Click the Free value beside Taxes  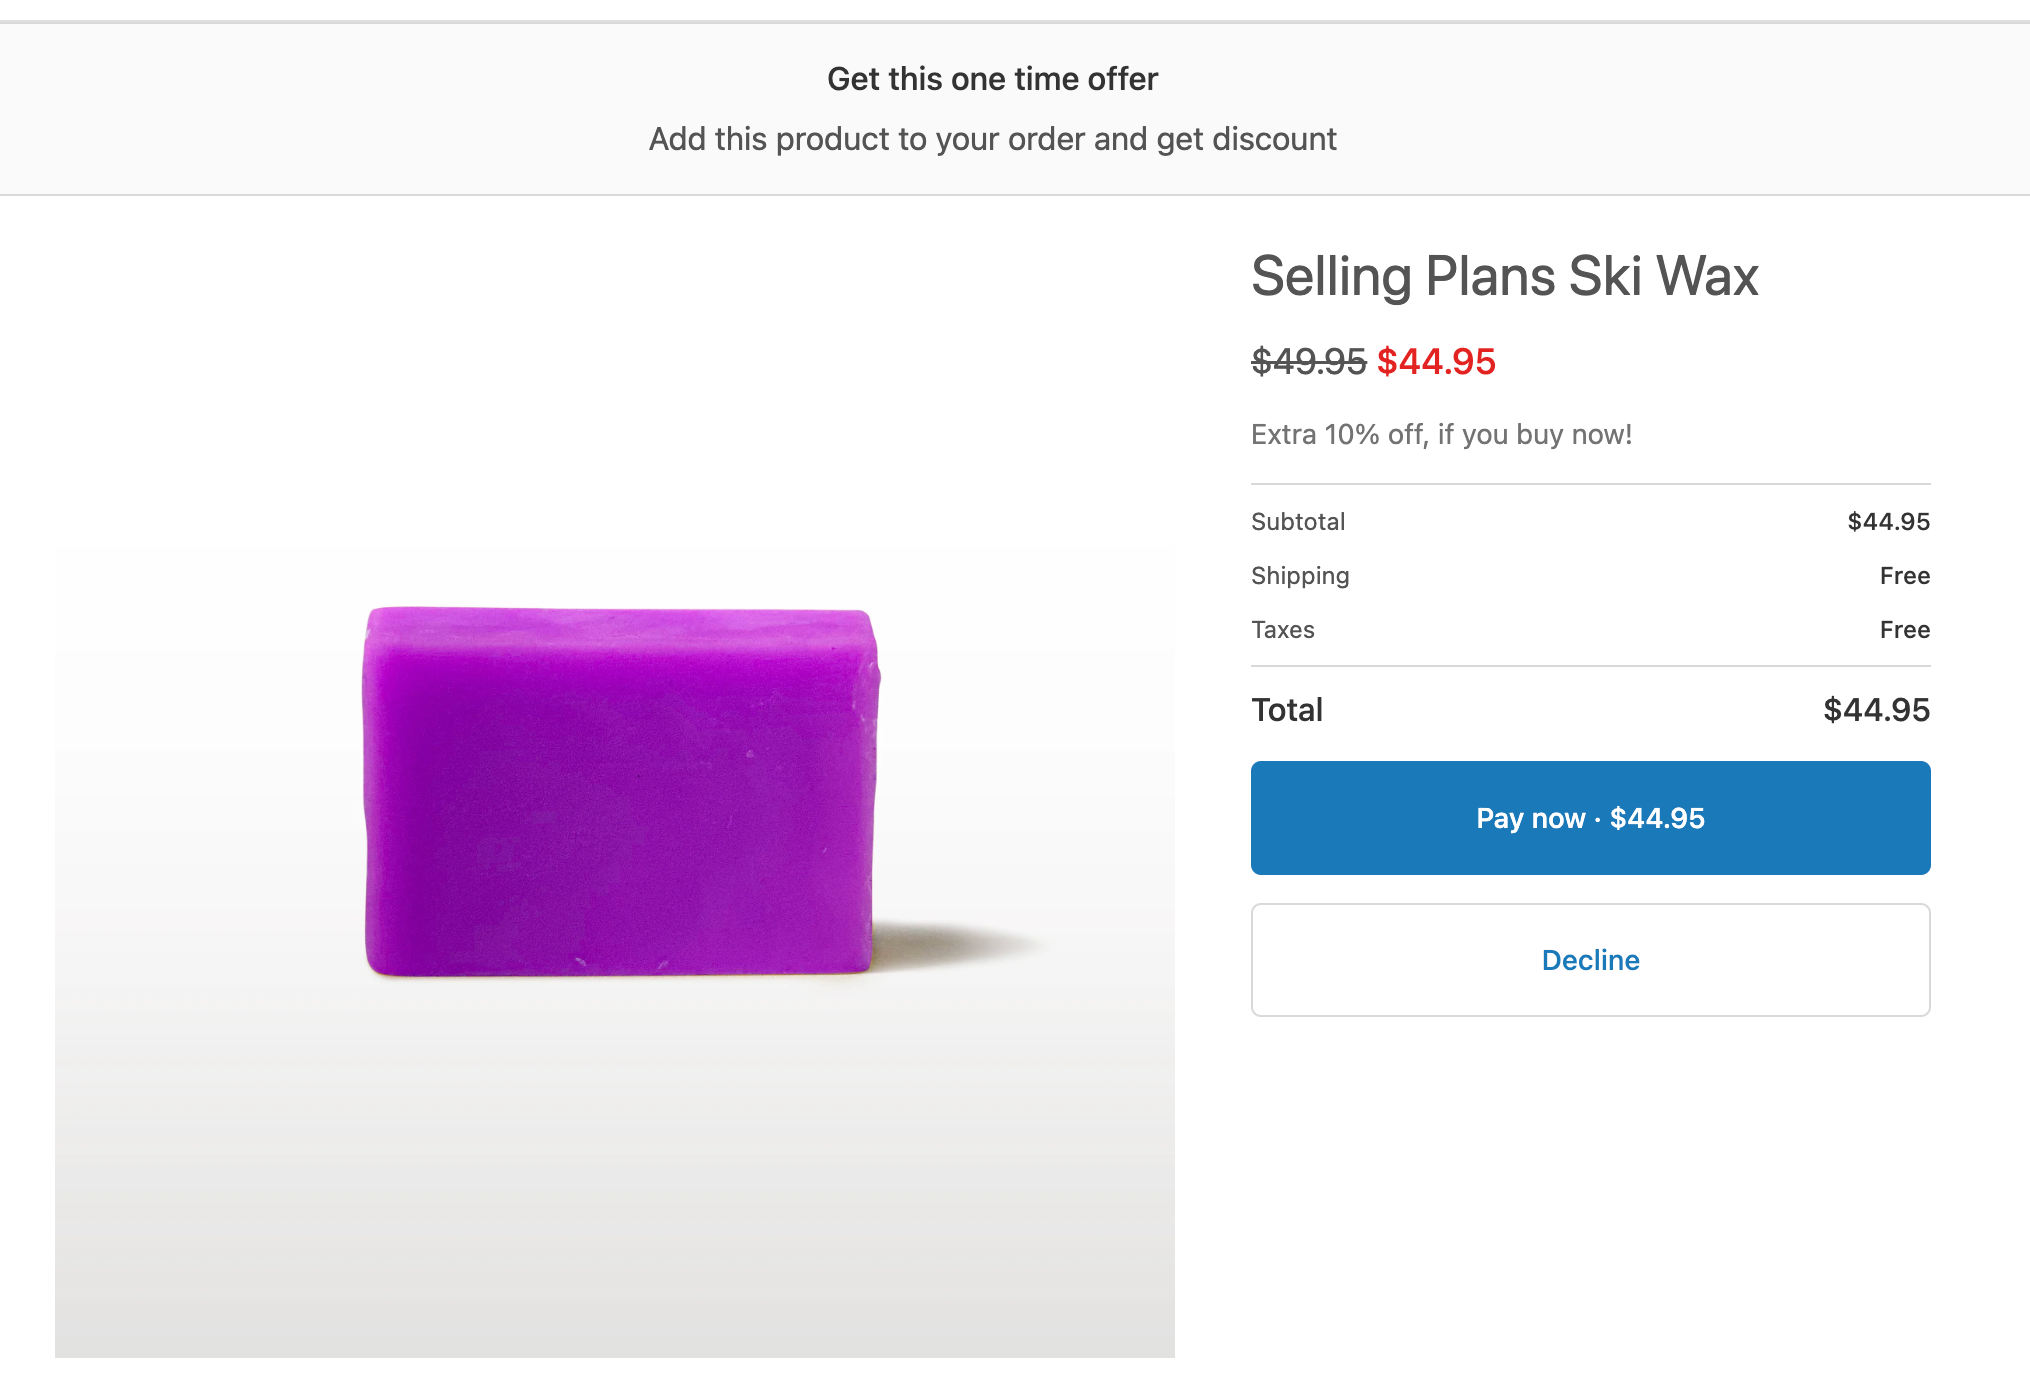click(1904, 629)
